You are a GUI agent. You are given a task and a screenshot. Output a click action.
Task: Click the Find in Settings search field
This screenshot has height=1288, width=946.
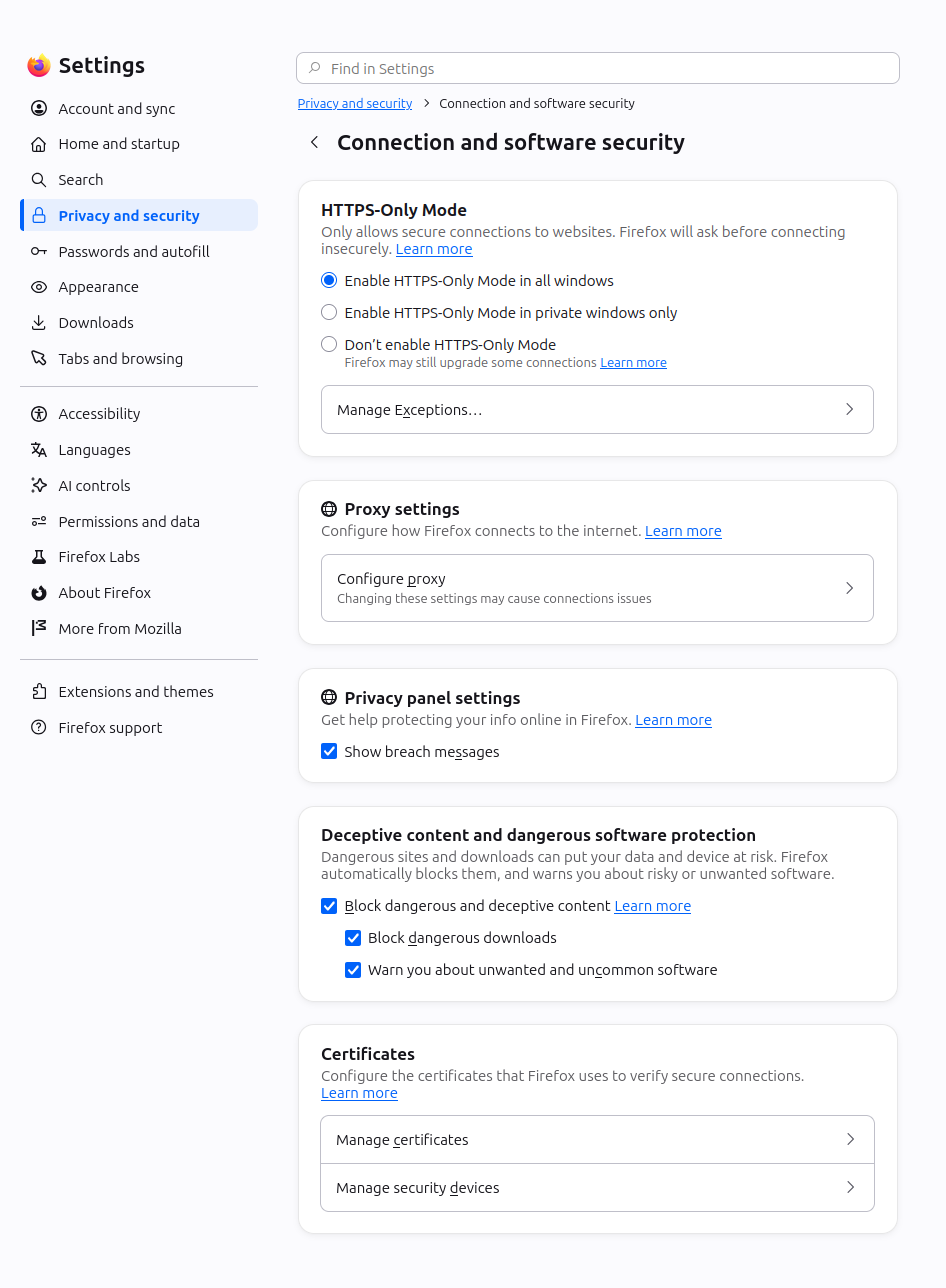coord(598,69)
